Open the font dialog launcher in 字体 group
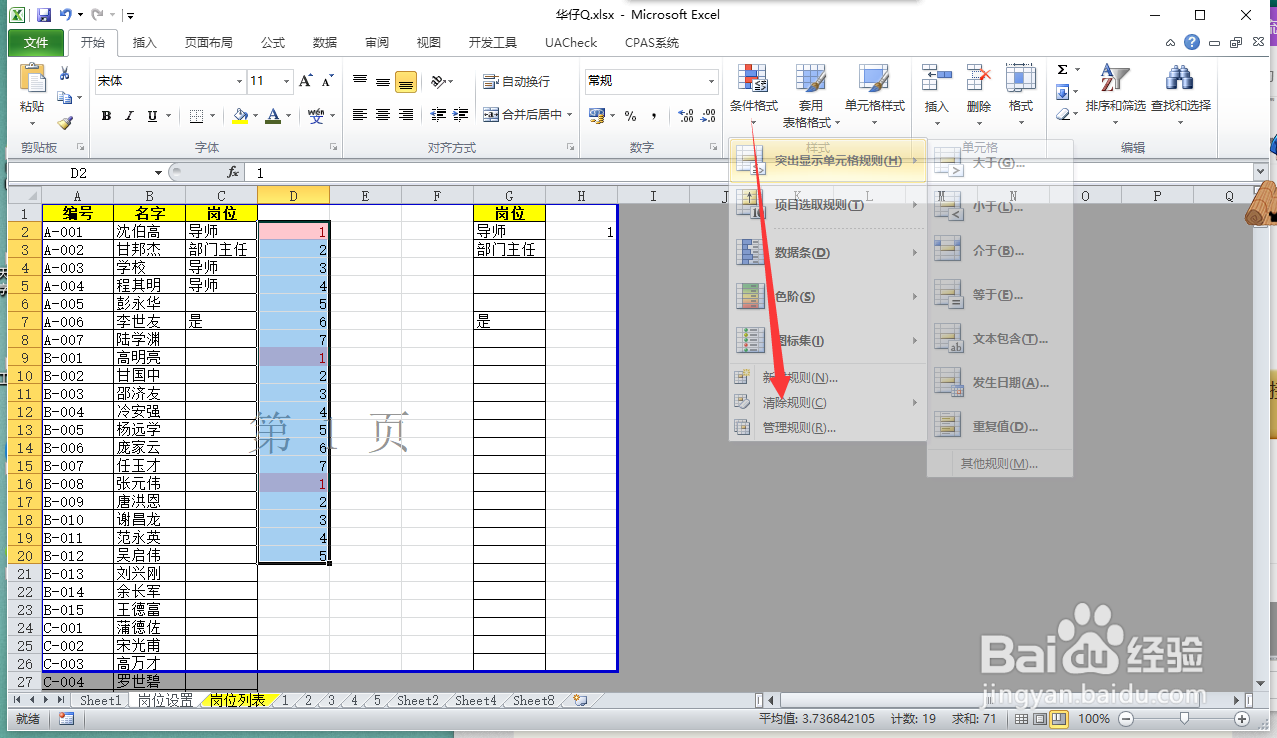The height and width of the screenshot is (738, 1277). coord(334,148)
